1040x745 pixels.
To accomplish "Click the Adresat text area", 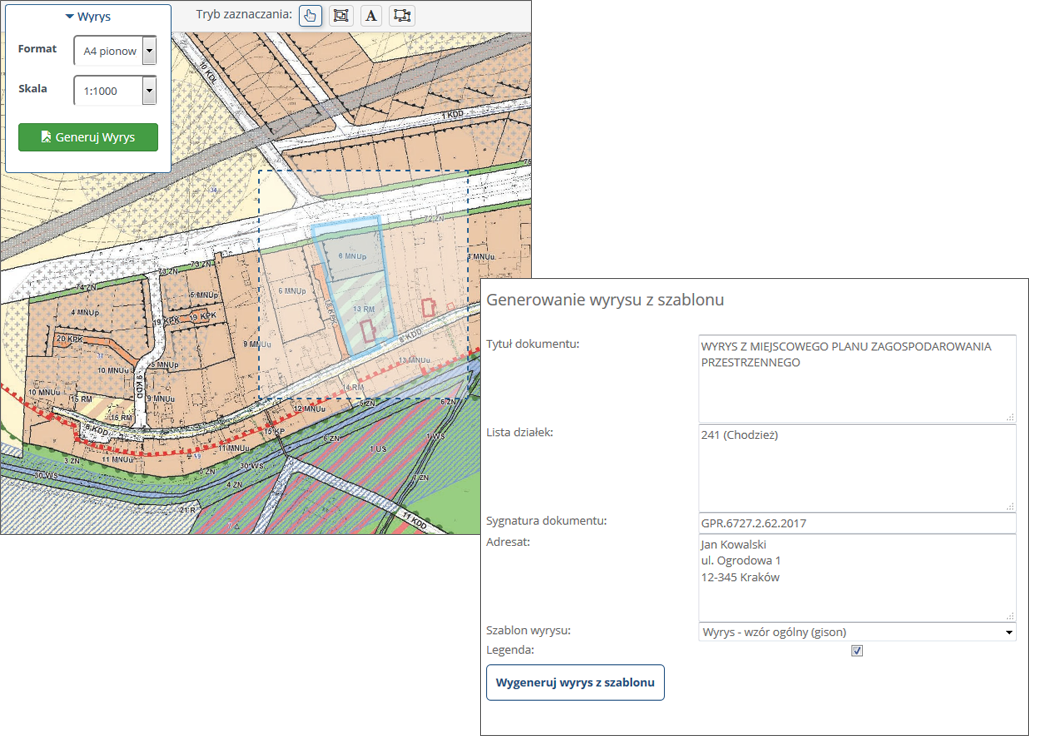I will coord(857,578).
